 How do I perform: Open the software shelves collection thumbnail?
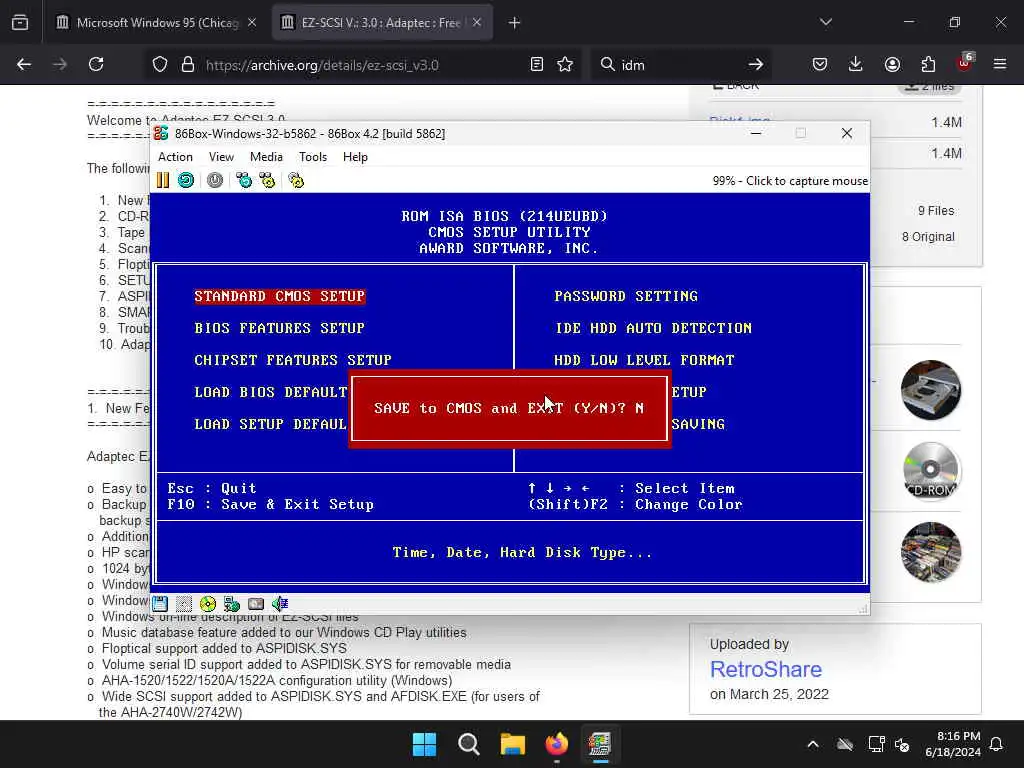(931, 552)
